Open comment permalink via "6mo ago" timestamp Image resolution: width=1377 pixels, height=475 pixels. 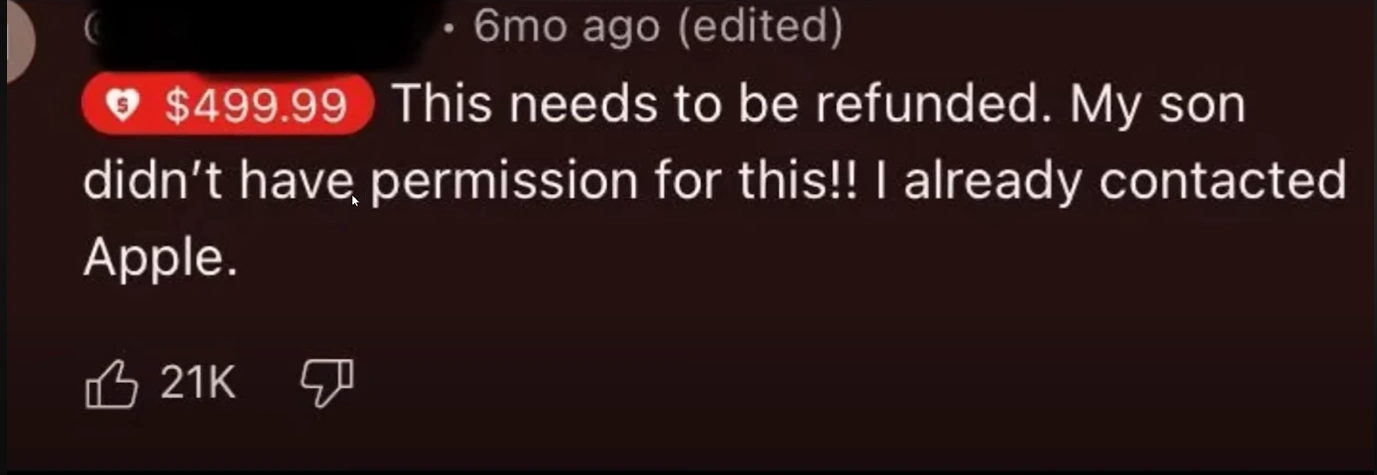tap(567, 27)
